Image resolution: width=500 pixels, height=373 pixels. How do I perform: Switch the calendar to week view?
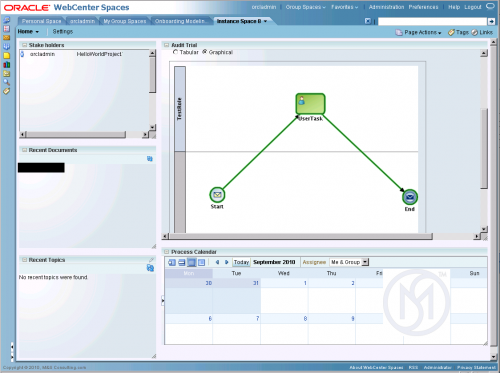pos(182,262)
